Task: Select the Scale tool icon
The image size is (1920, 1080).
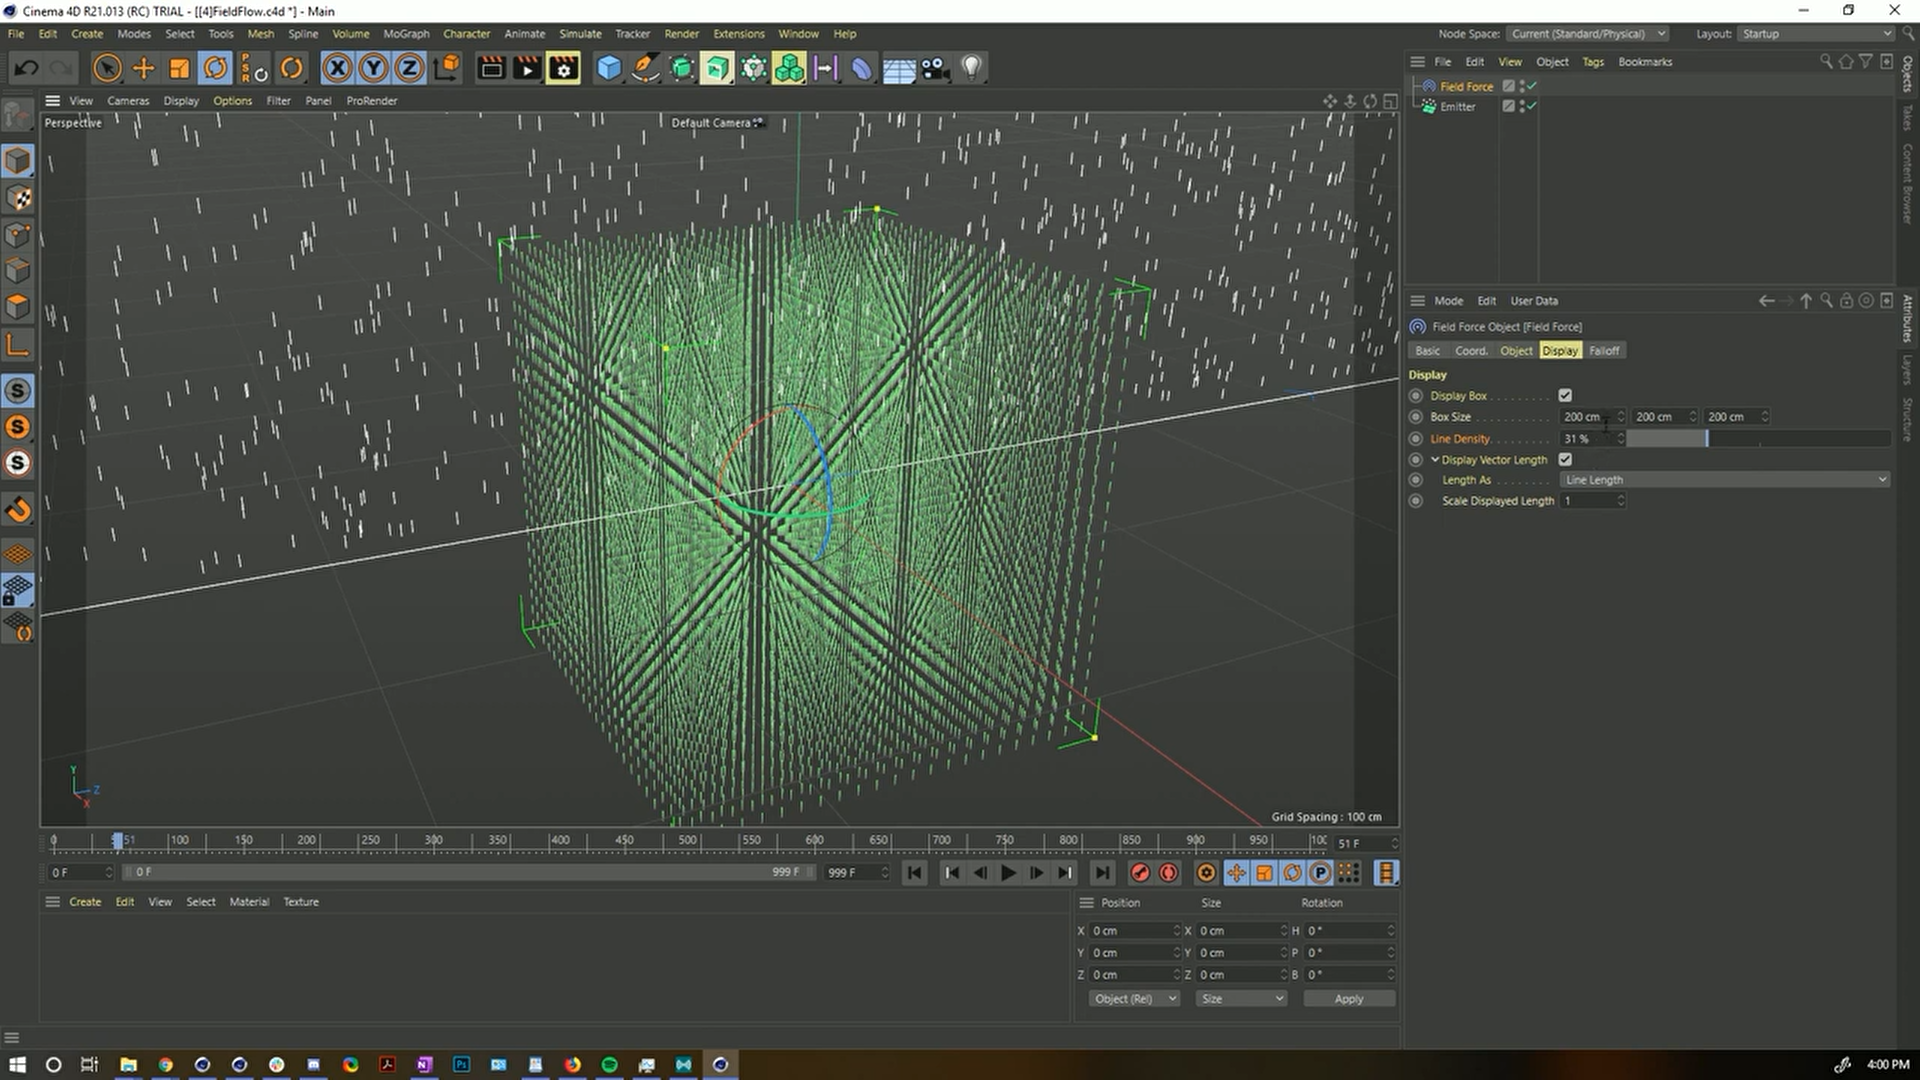Action: pos(179,67)
